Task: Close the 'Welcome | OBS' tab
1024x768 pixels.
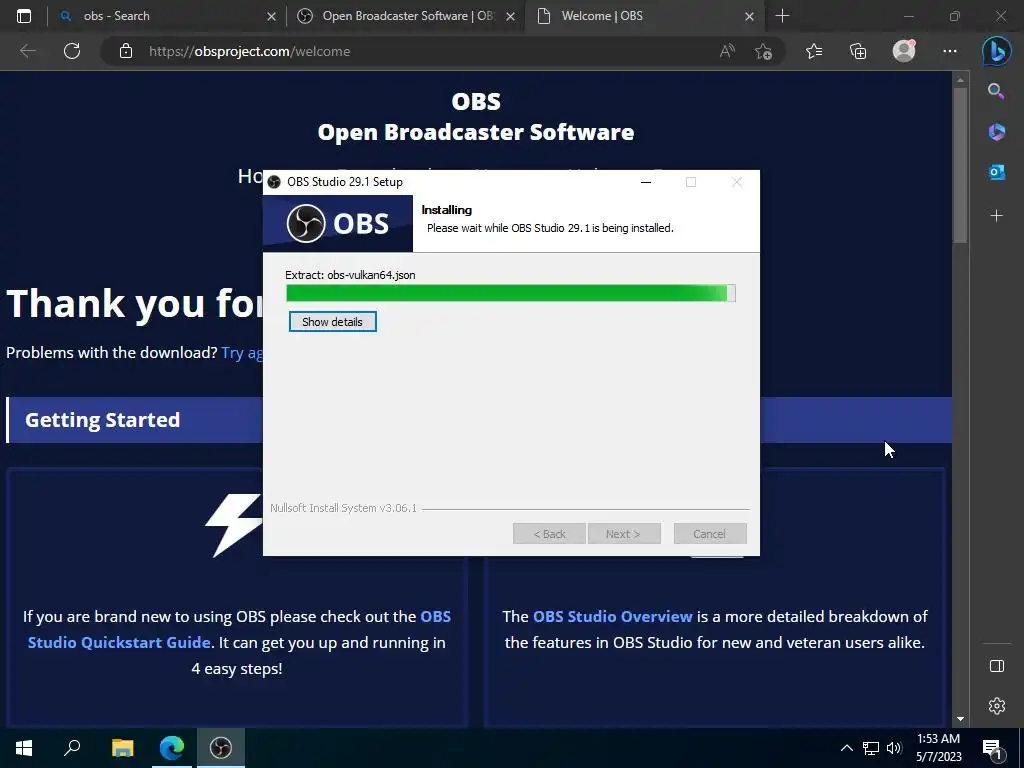Action: point(750,16)
